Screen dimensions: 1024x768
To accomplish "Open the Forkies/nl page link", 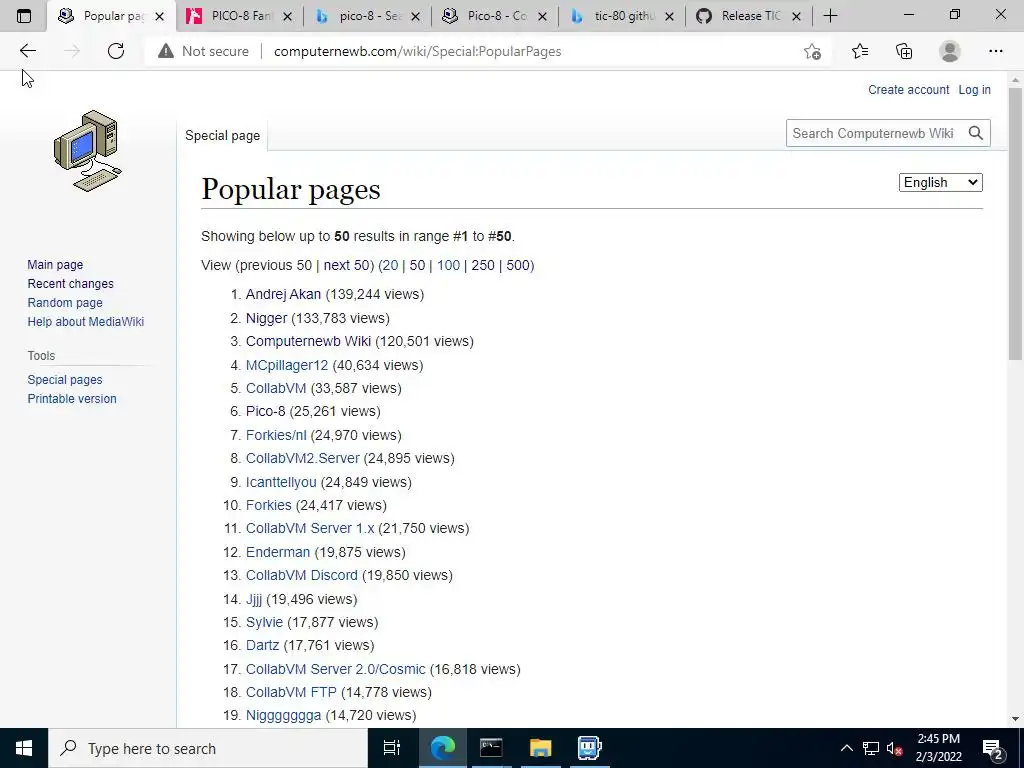I will click(276, 435).
